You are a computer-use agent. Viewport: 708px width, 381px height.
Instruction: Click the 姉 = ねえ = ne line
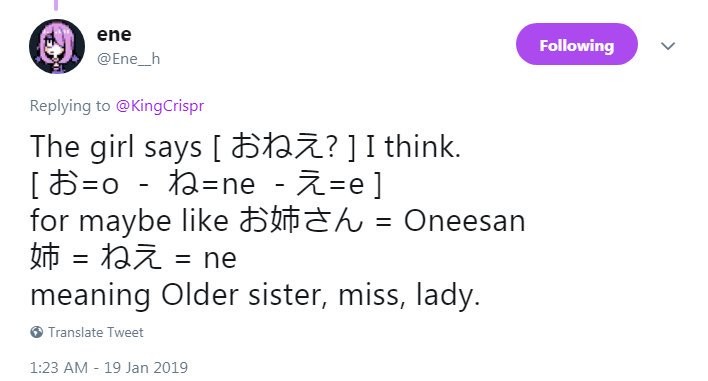pyautogui.click(x=133, y=257)
